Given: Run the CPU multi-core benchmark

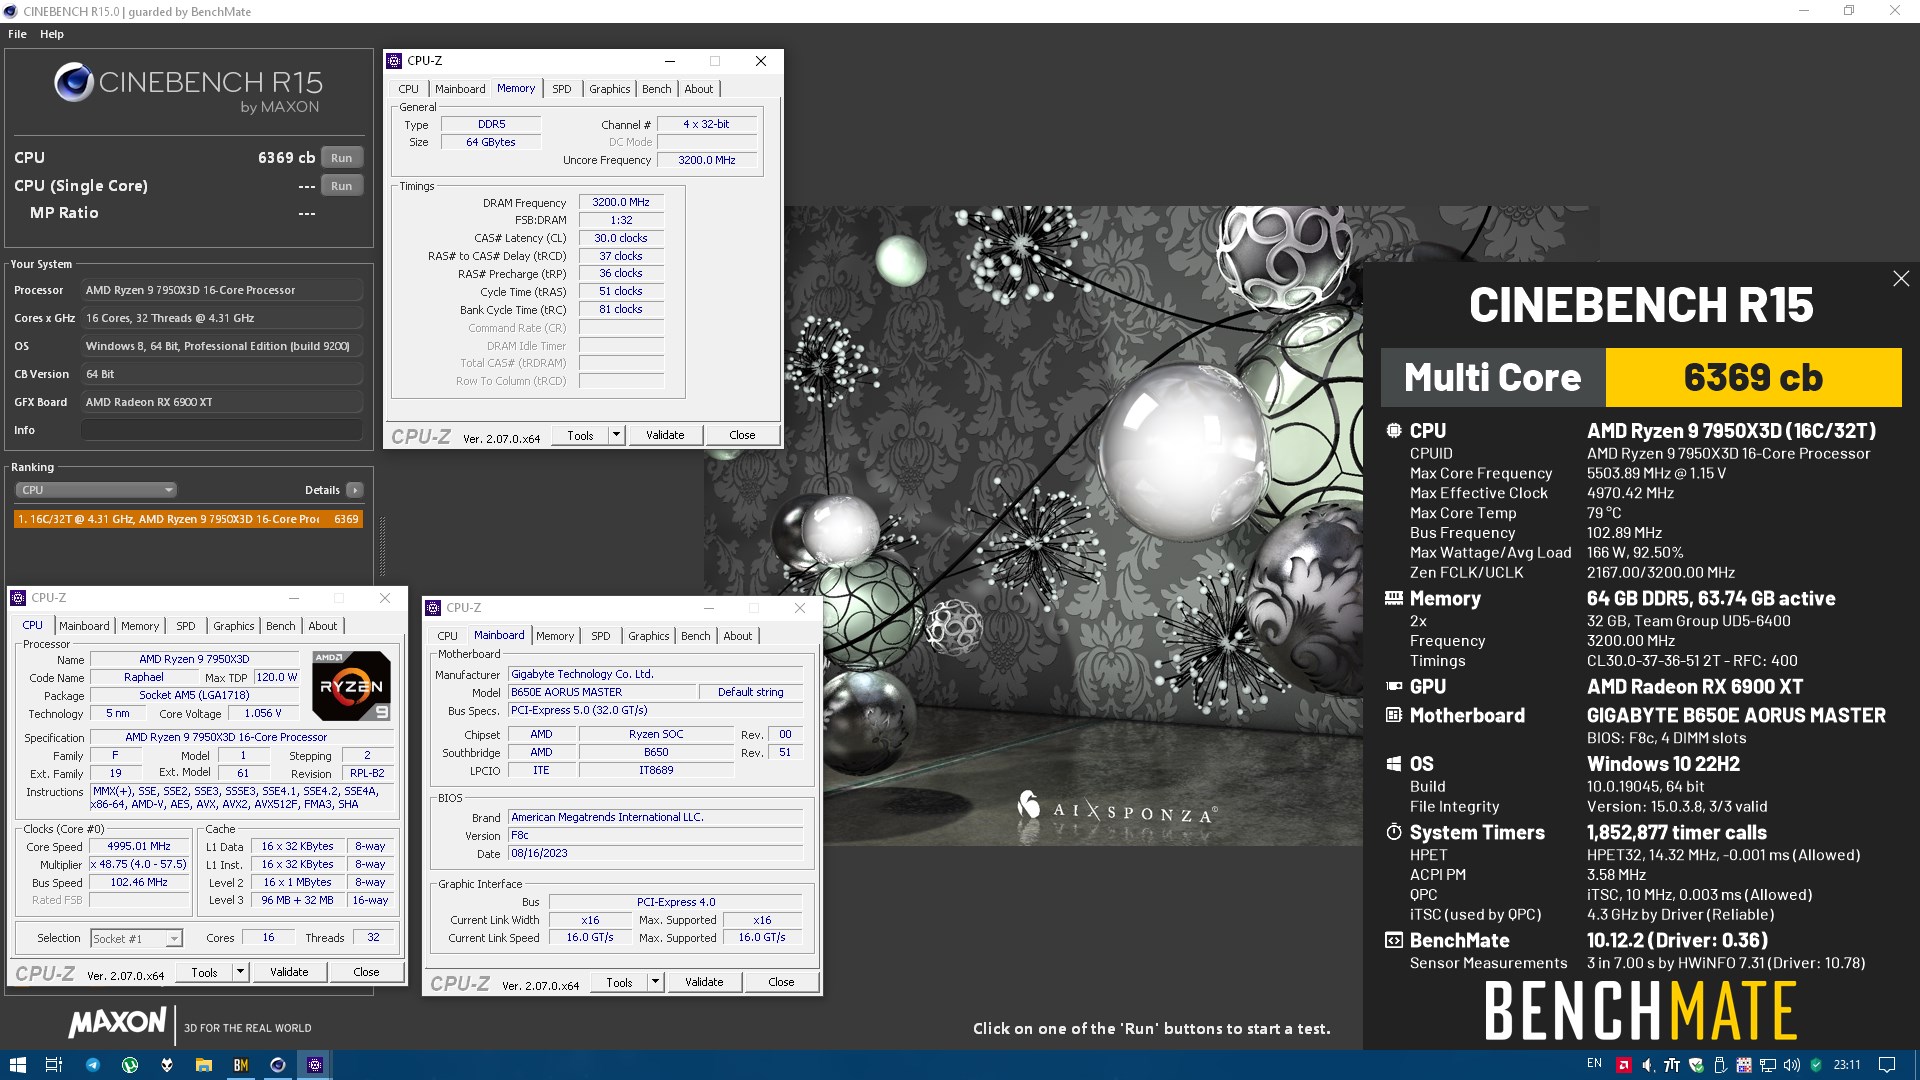Looking at the screenshot, I should (x=342, y=158).
